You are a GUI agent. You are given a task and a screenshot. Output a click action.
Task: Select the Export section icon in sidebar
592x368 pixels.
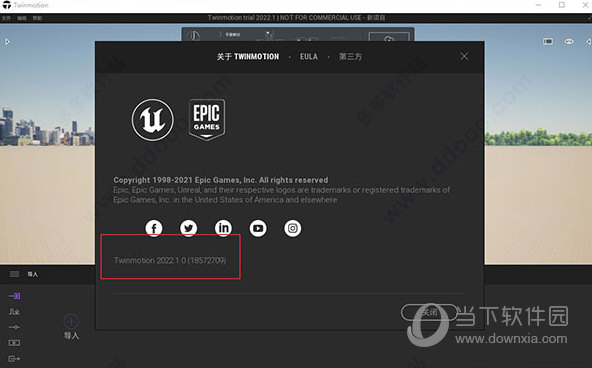pyautogui.click(x=14, y=359)
